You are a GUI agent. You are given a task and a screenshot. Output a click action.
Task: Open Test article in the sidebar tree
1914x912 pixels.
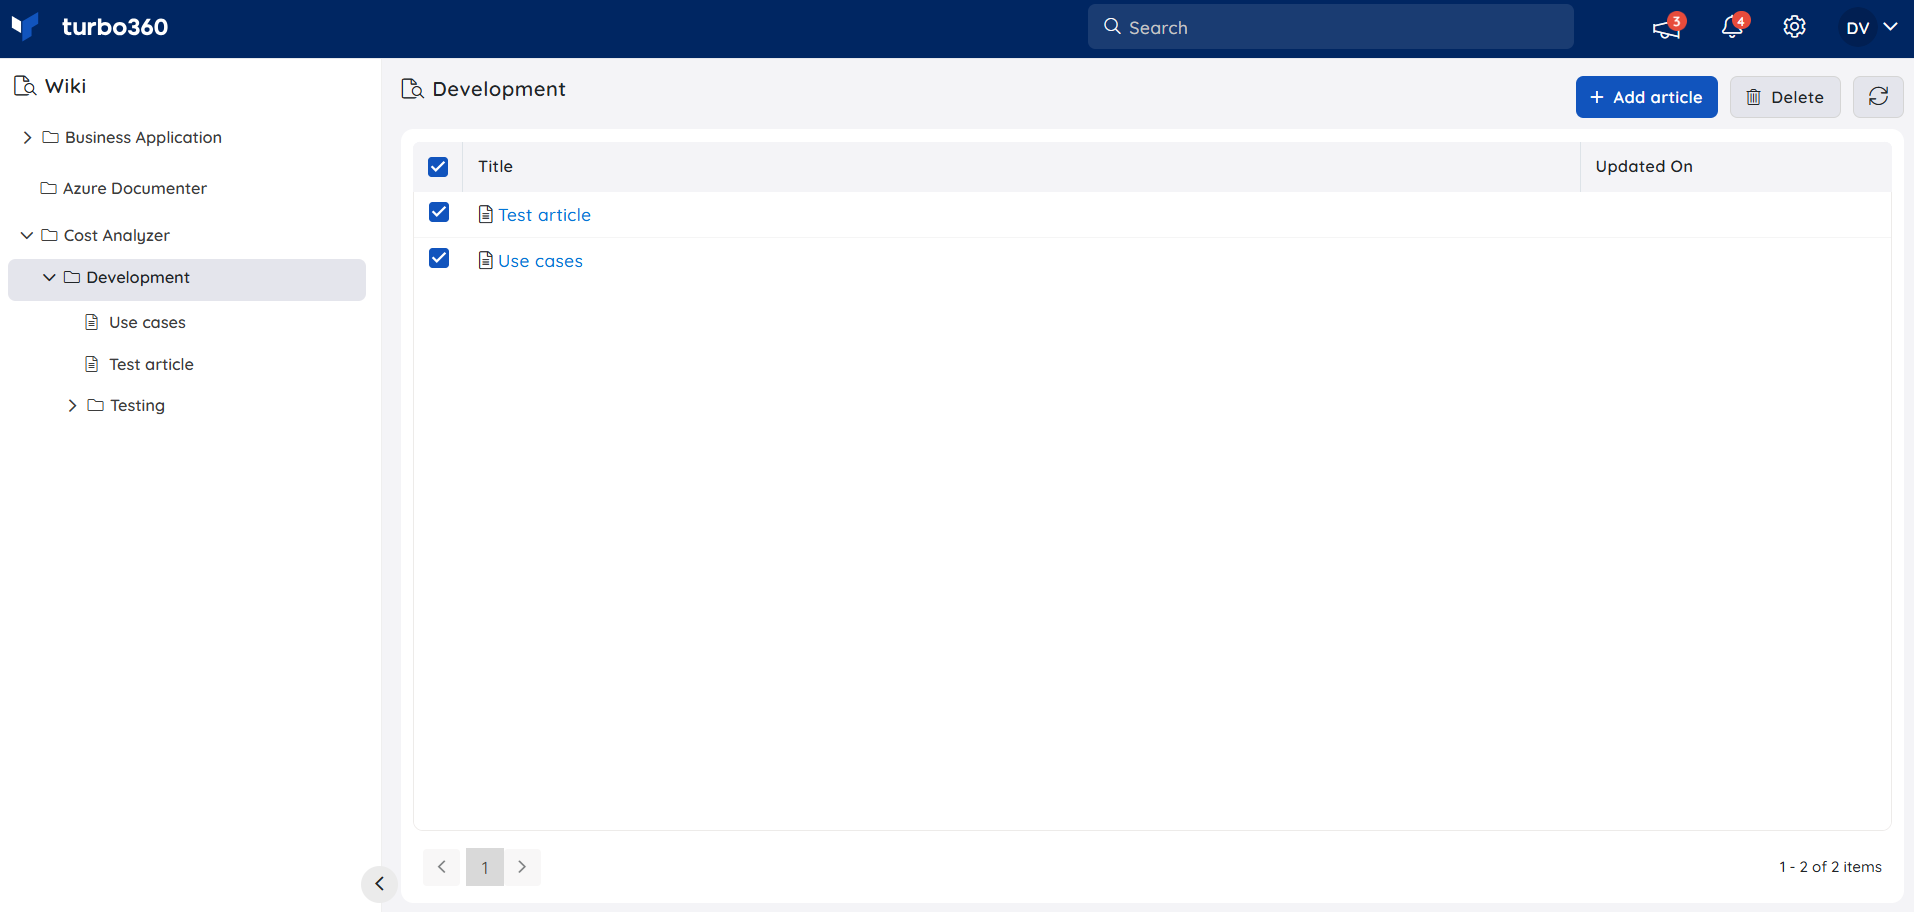pyautogui.click(x=151, y=364)
